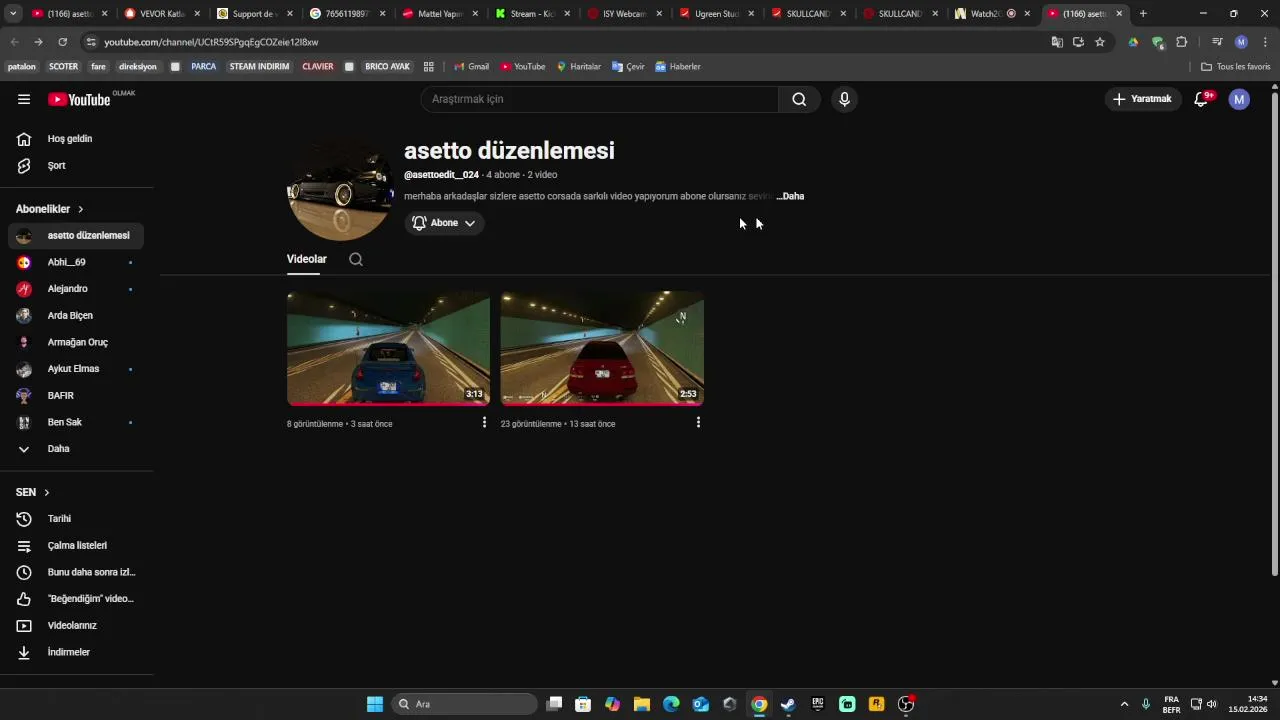1280x720 pixels.
Task: Open Rockstar Games Launcher in taskbar
Action: (876, 704)
